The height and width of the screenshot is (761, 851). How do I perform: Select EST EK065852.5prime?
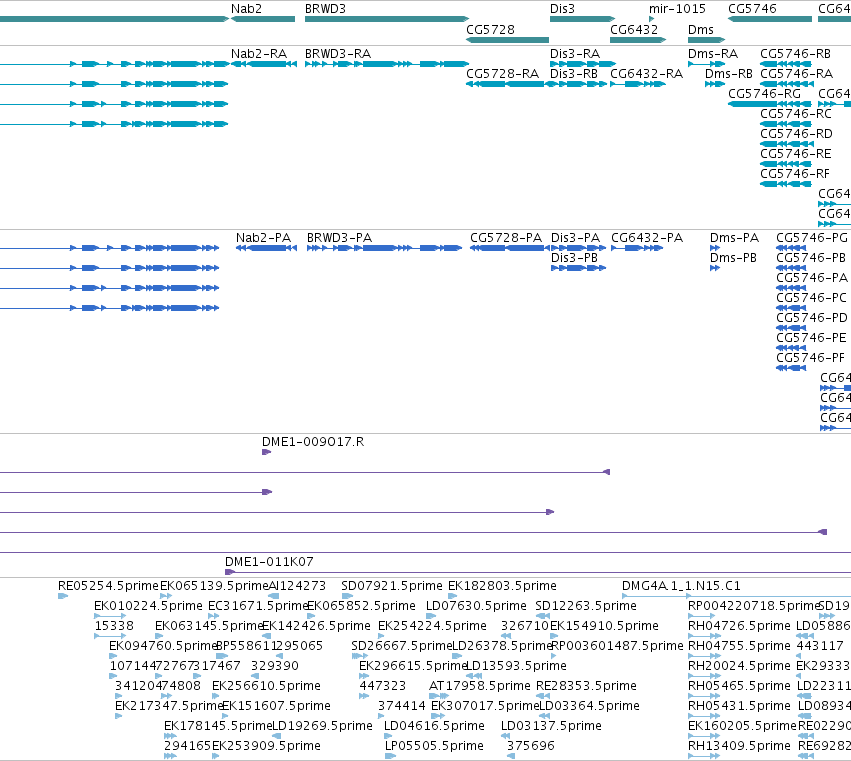pos(311,616)
